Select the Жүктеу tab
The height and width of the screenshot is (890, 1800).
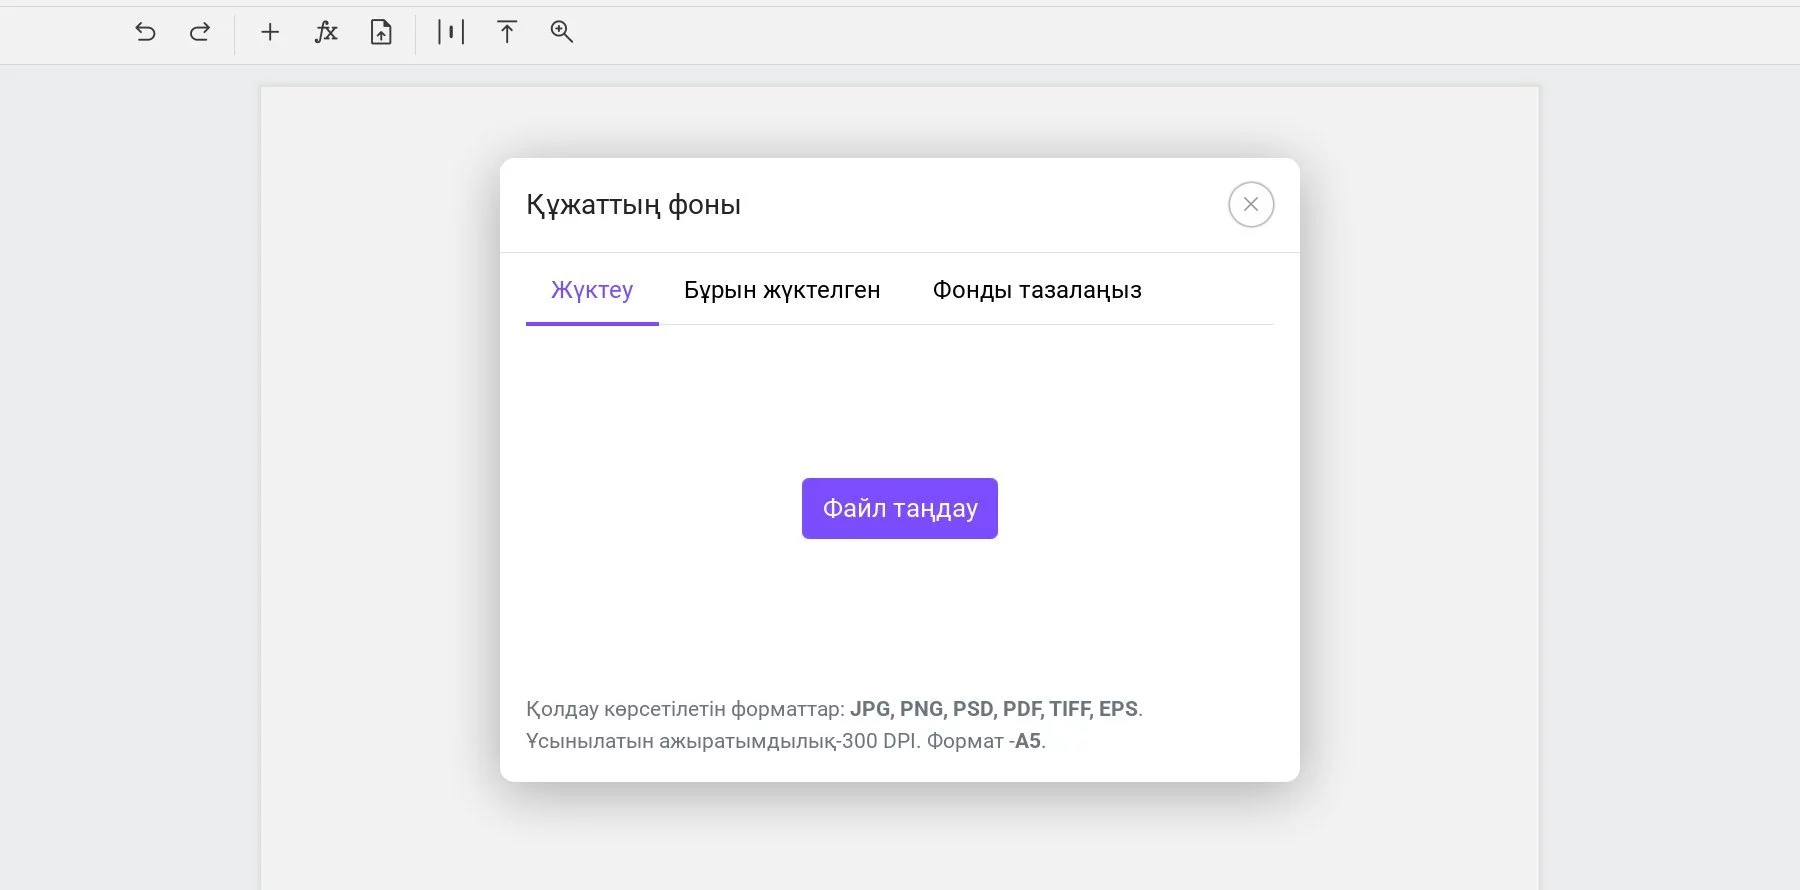[592, 290]
